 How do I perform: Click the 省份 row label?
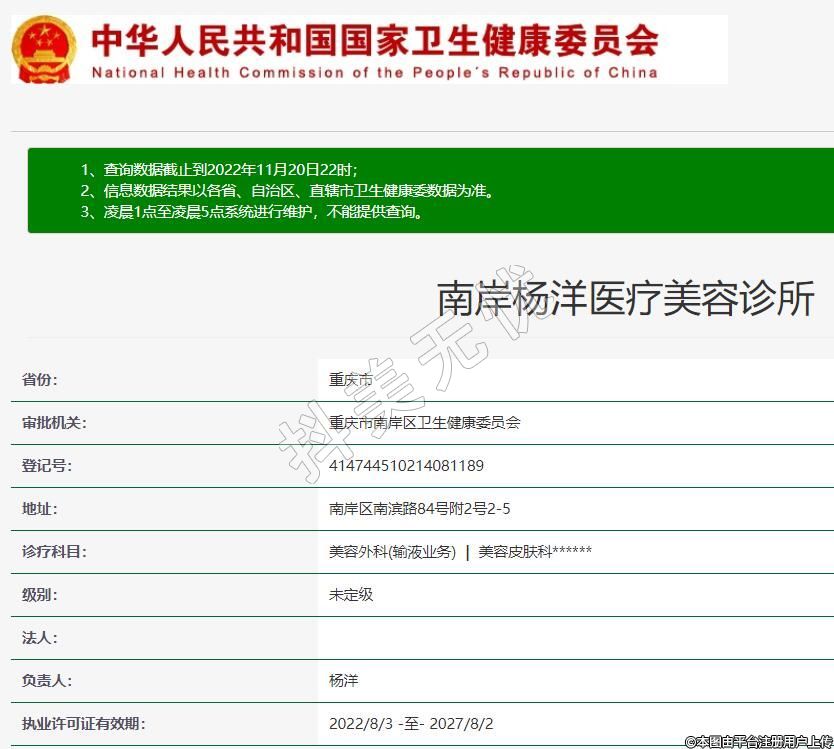tap(40, 380)
